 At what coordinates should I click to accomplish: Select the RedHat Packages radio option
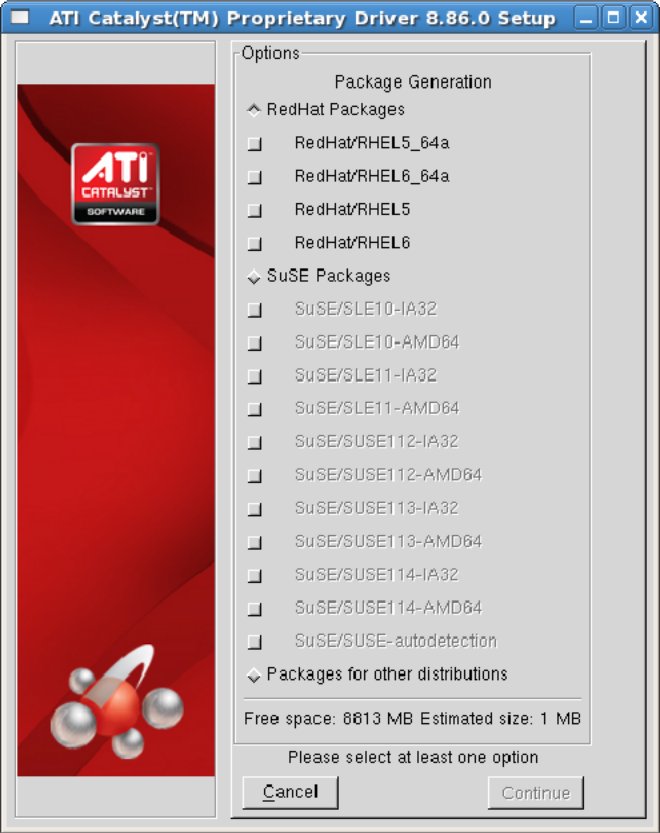pyautogui.click(x=254, y=110)
